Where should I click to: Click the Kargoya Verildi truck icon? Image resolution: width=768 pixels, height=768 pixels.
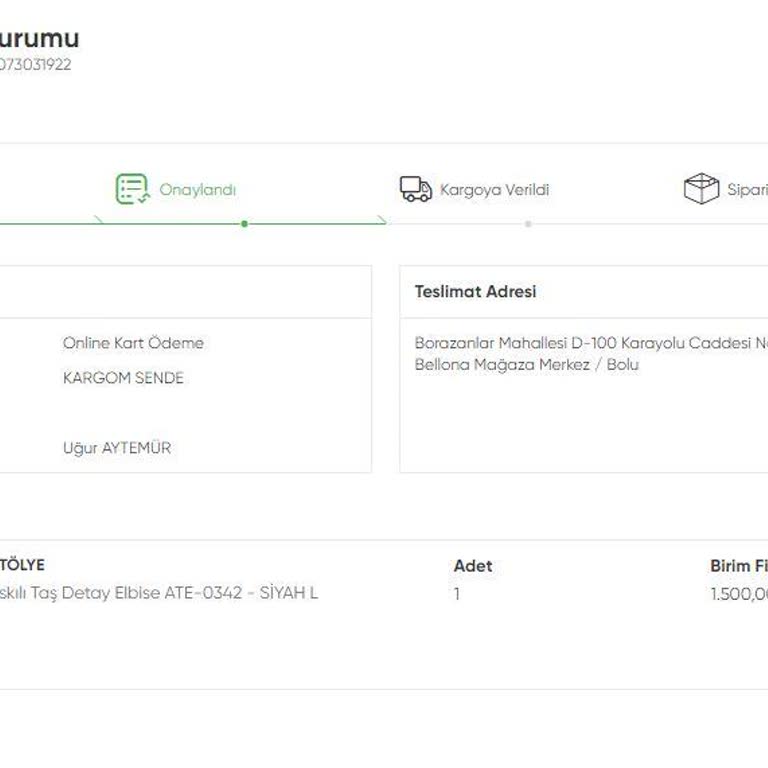[x=415, y=189]
